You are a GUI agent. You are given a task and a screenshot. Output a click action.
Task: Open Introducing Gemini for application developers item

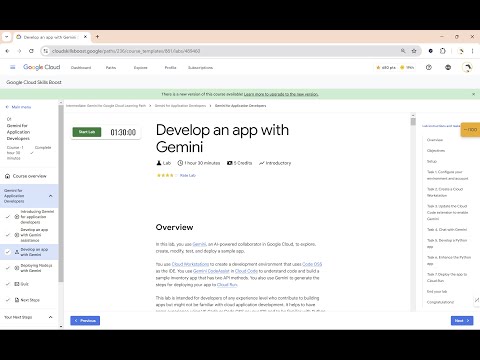(x=30, y=217)
